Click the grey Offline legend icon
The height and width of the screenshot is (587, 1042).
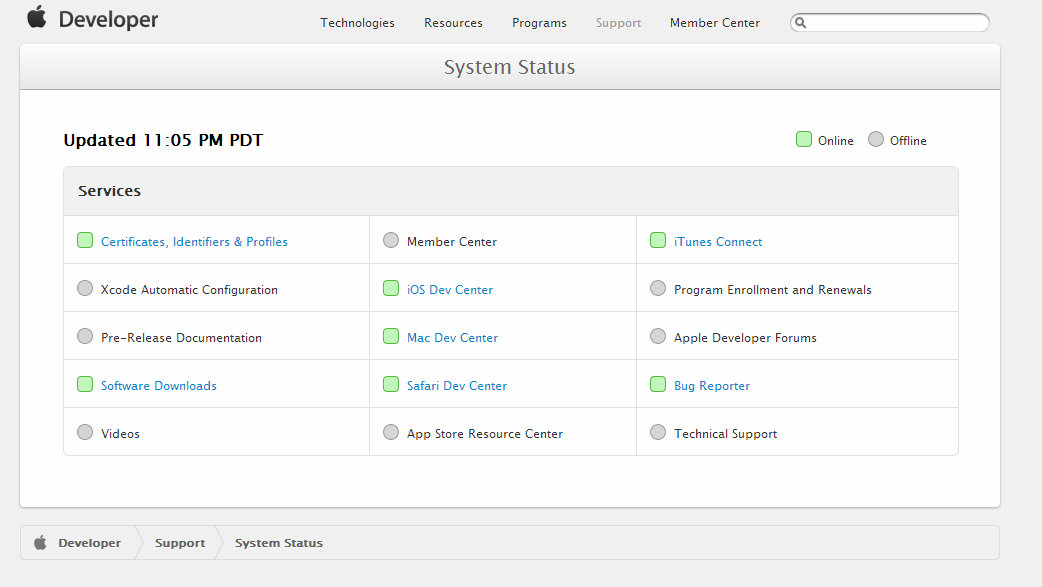[x=876, y=139]
